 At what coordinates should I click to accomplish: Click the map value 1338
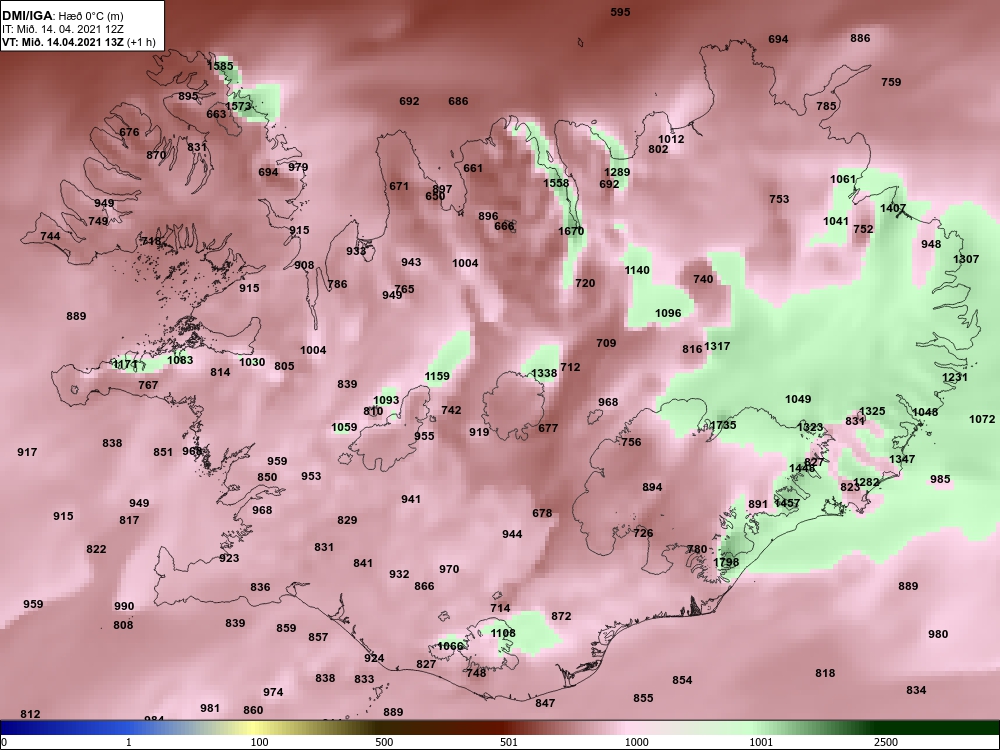tap(544, 373)
